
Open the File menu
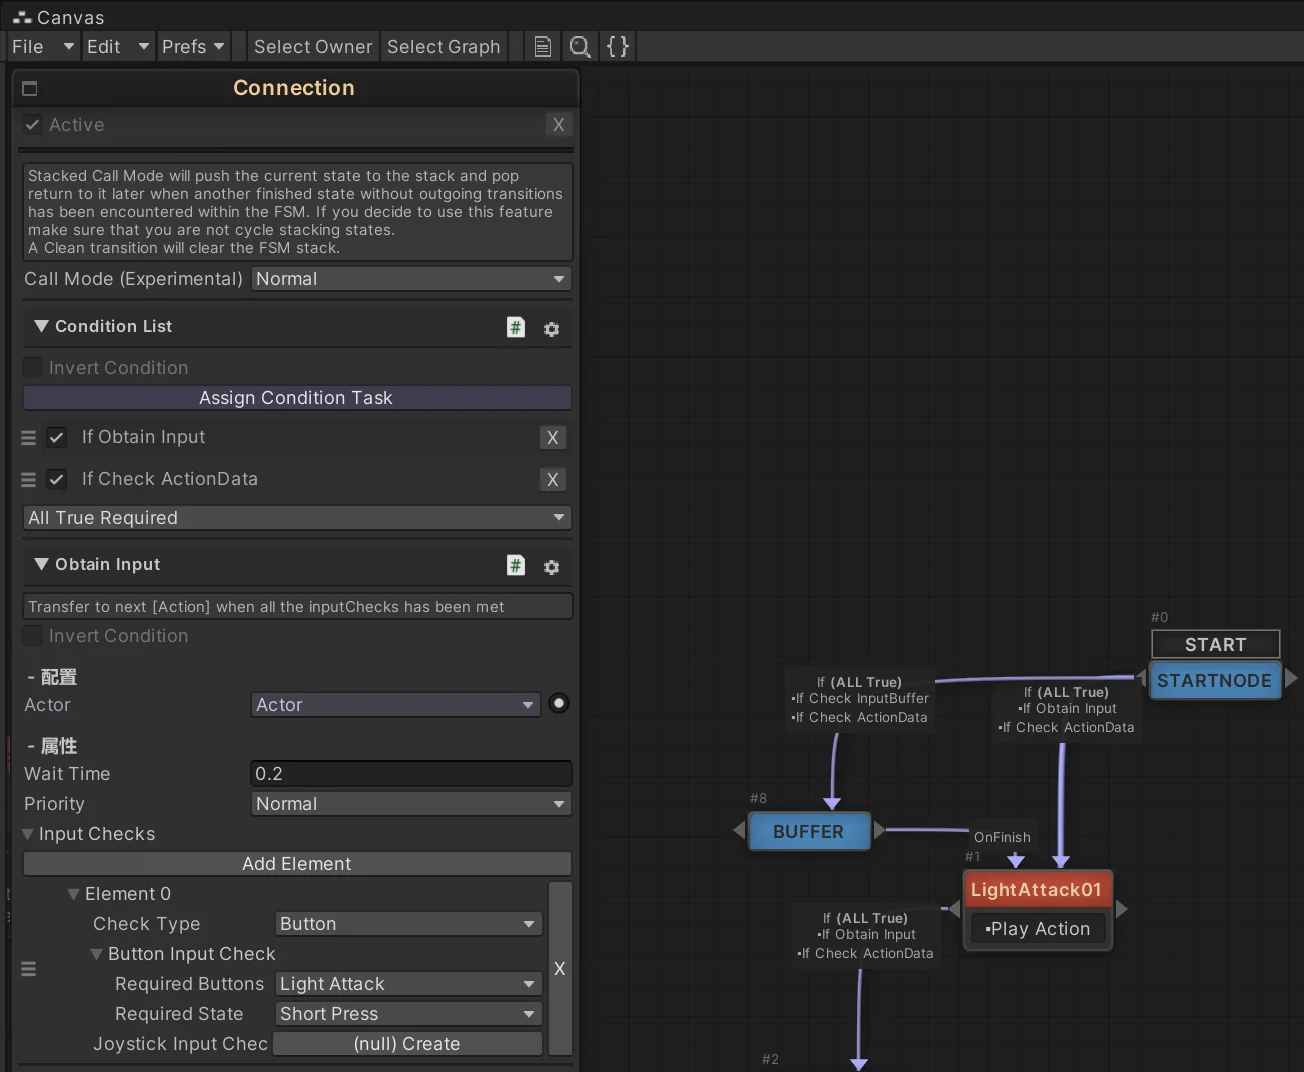(41, 47)
